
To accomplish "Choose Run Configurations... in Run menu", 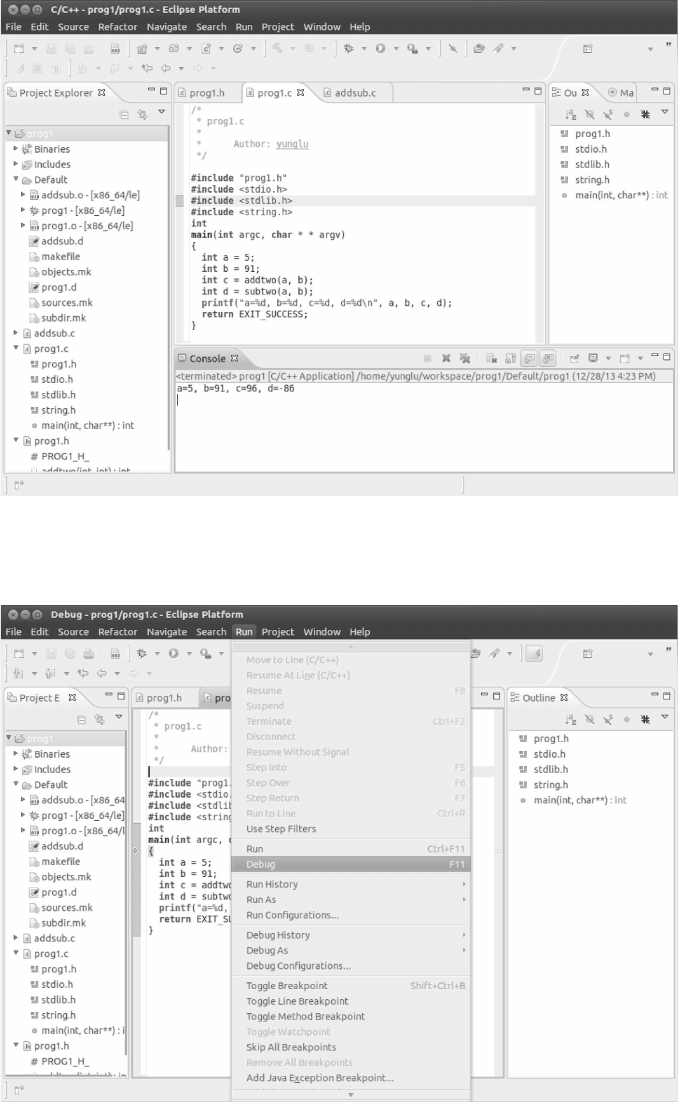I will point(292,915).
